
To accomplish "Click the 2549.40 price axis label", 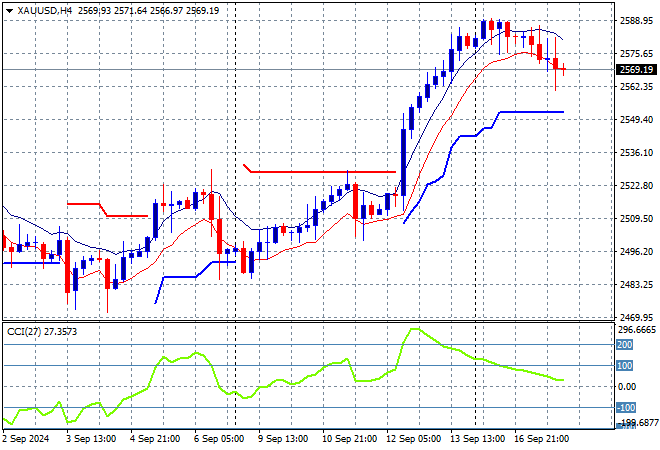I will click(637, 119).
